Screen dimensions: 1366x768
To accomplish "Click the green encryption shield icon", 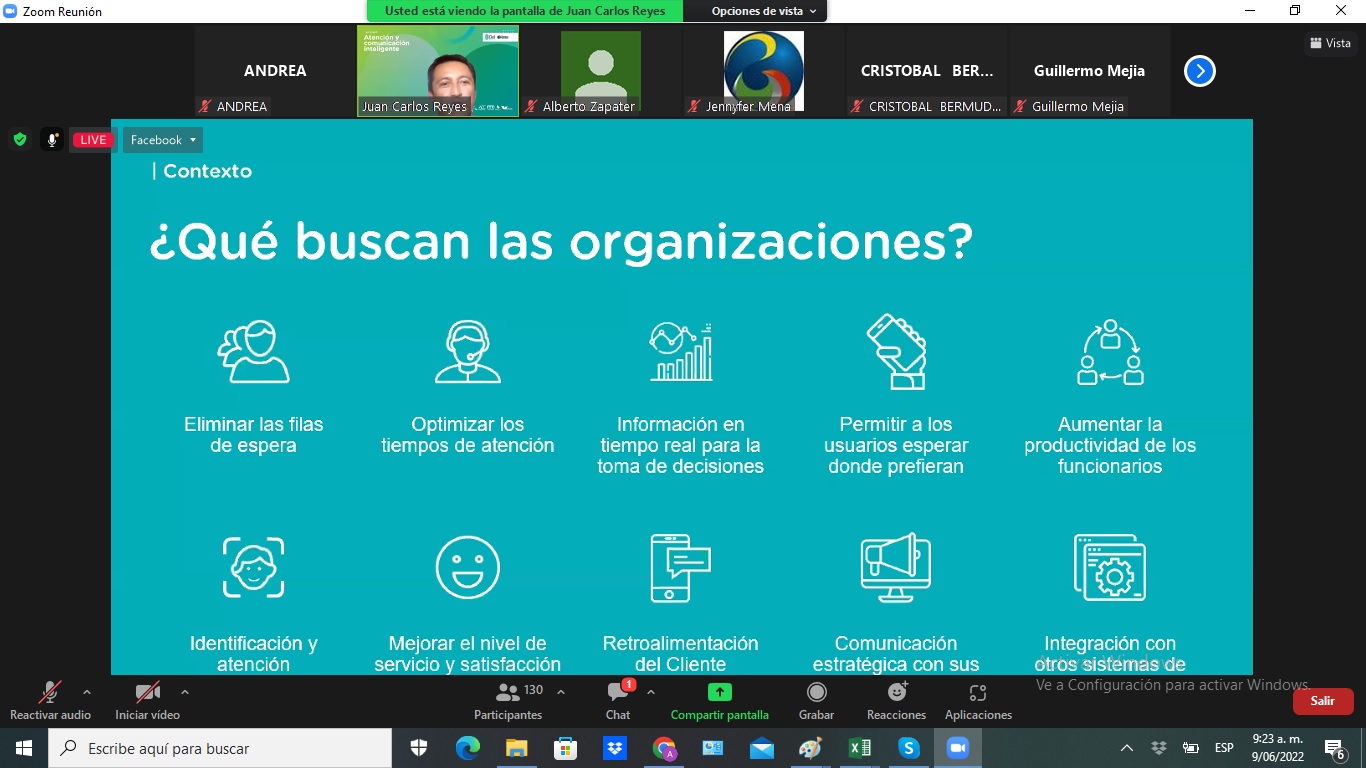I will pos(20,140).
